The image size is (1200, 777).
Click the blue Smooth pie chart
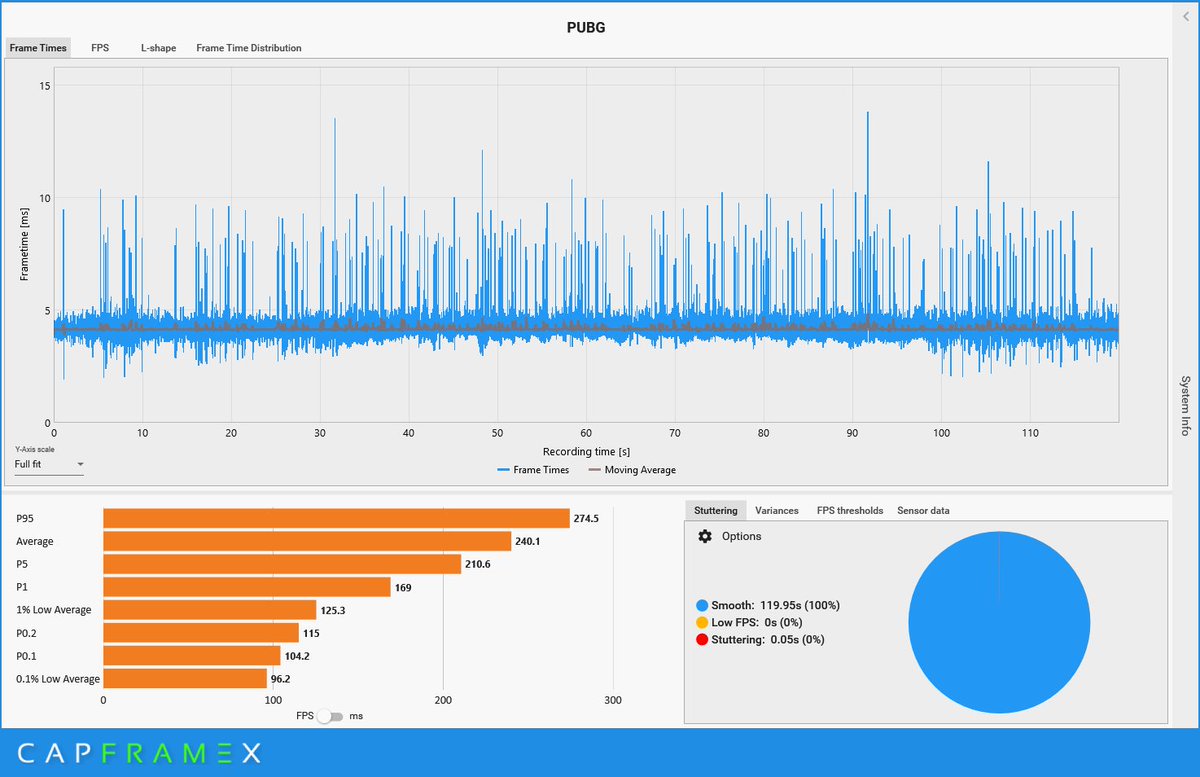click(x=999, y=622)
